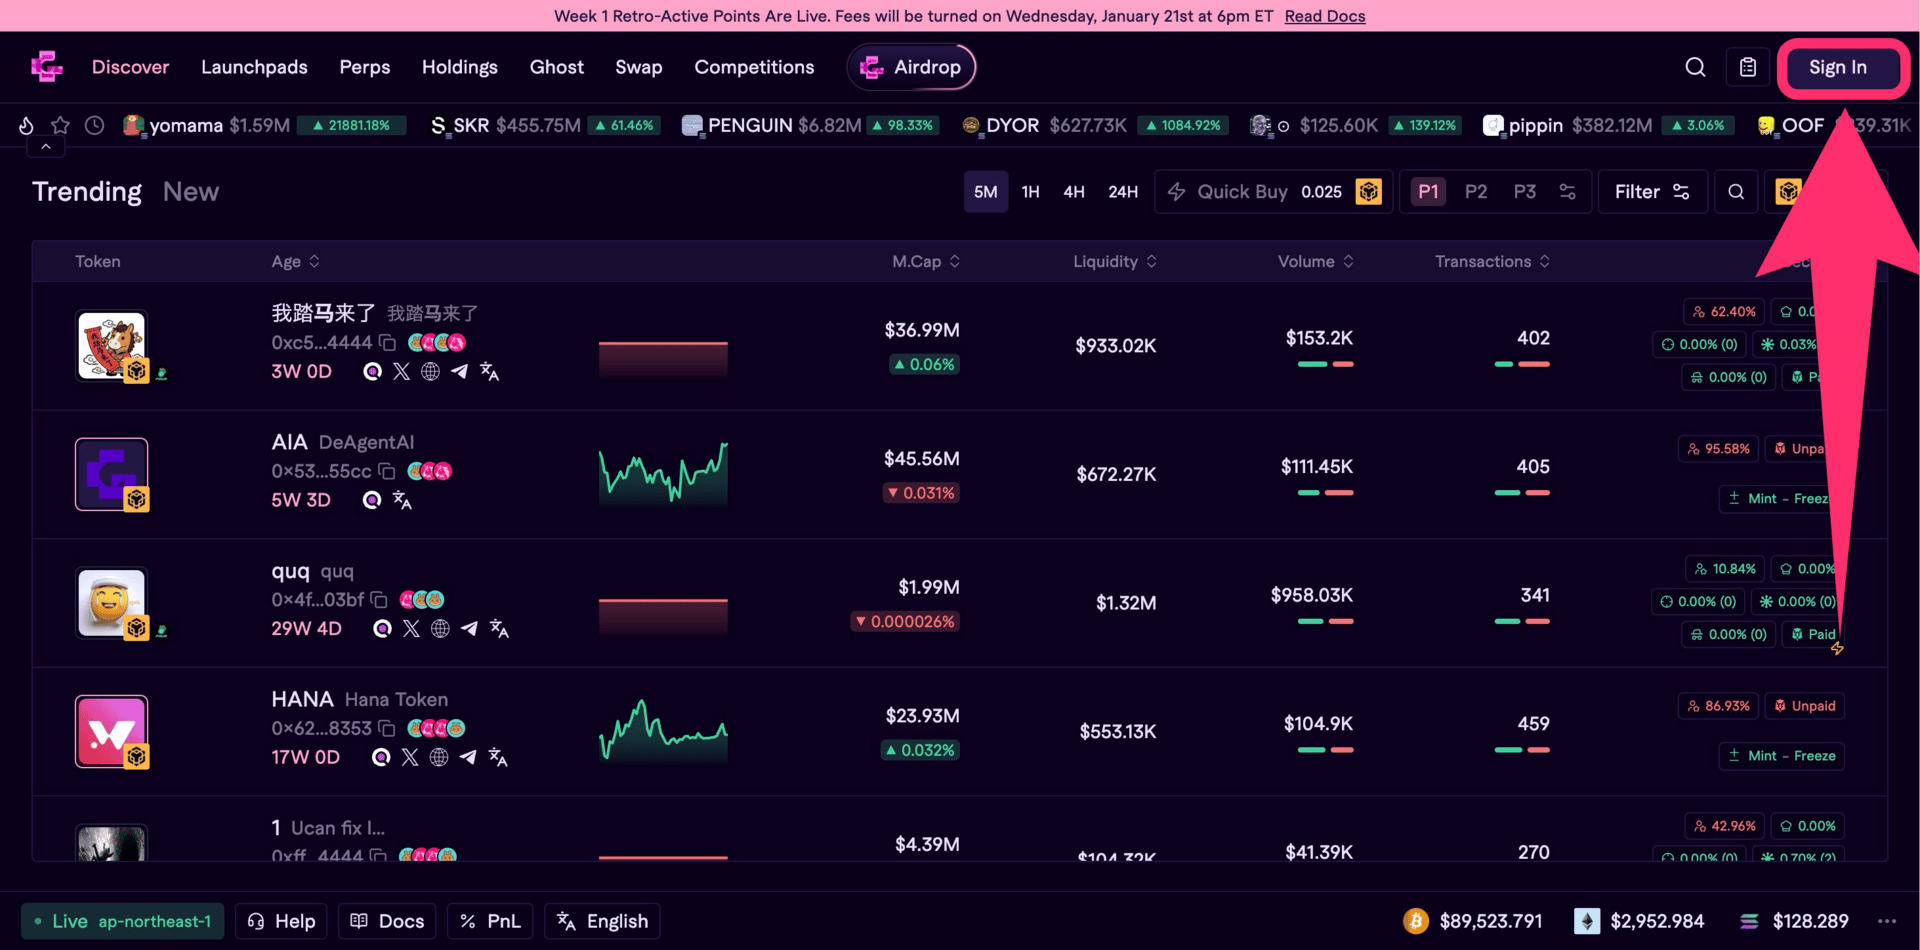Open the English language selector
Screen dimensions: 1920x950
[x=602, y=921]
